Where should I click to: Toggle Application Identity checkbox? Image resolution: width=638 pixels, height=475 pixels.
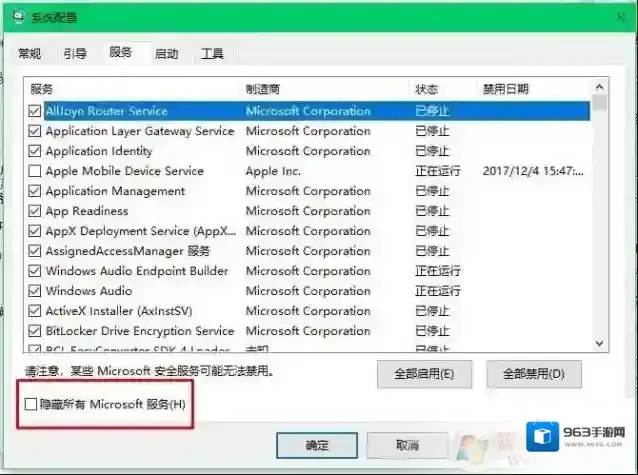[x=35, y=151]
